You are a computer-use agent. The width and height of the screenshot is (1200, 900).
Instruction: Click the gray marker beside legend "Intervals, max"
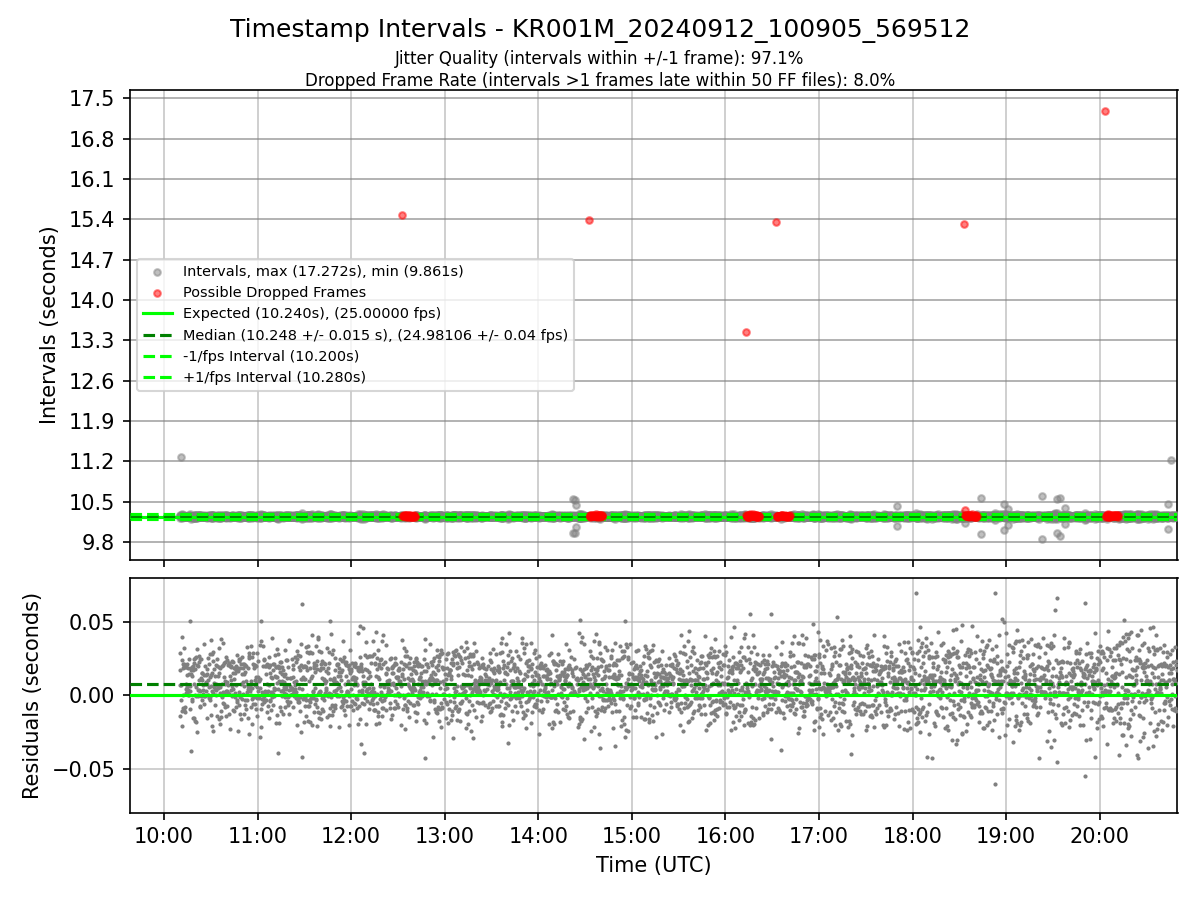point(156,272)
